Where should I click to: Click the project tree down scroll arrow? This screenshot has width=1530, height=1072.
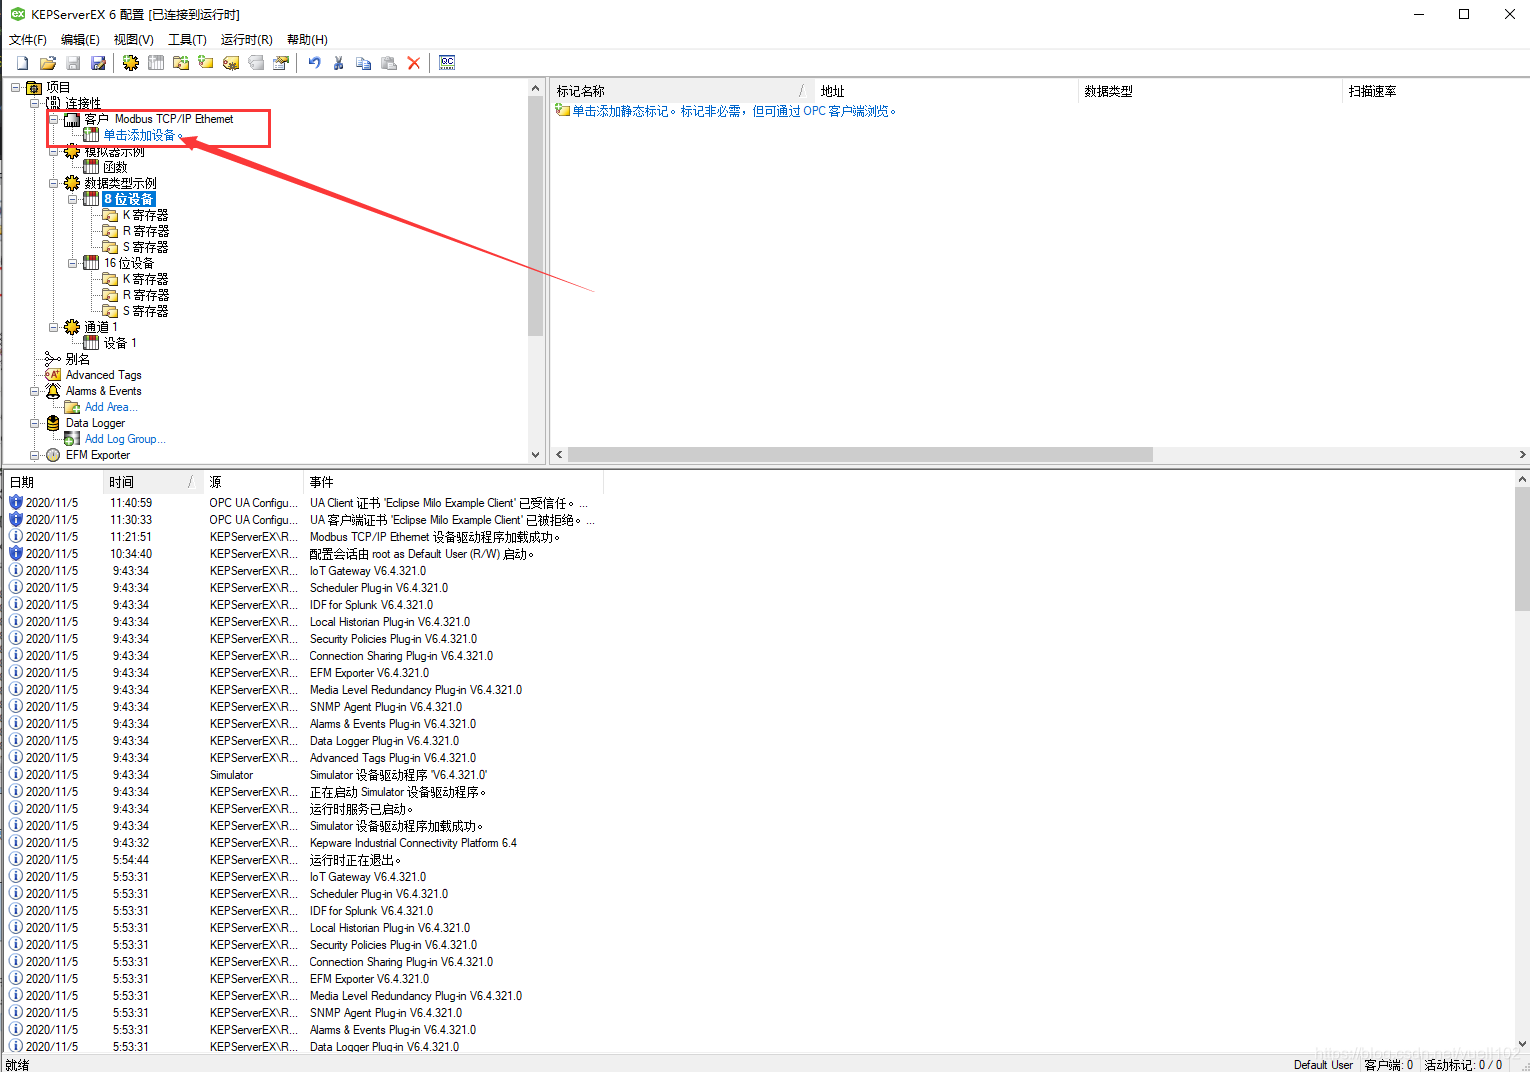[x=536, y=454]
